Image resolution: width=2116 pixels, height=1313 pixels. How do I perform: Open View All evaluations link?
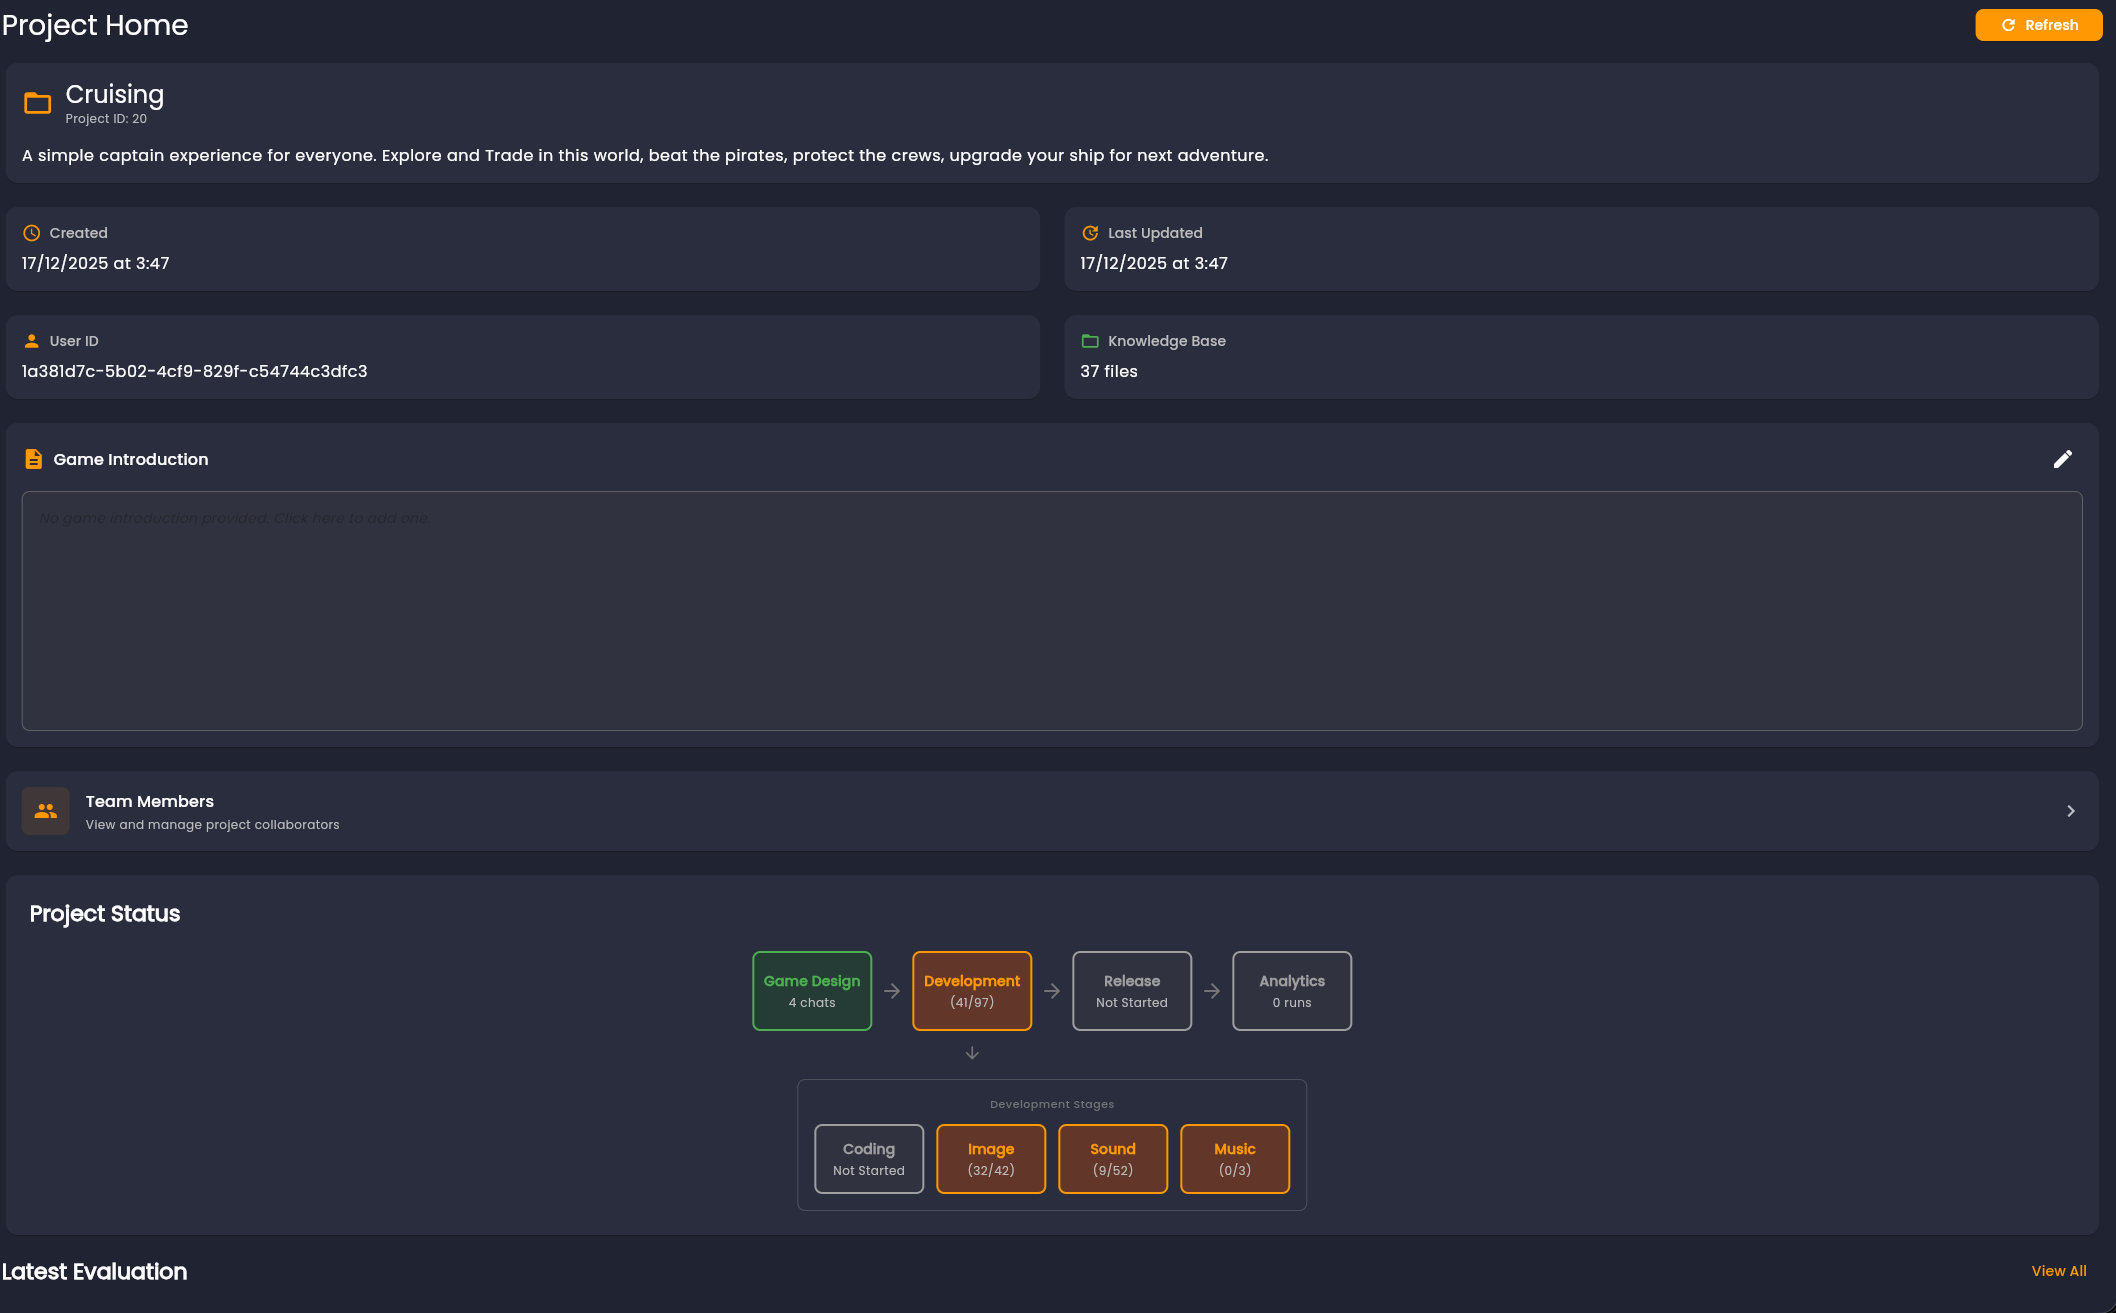(x=2058, y=1271)
